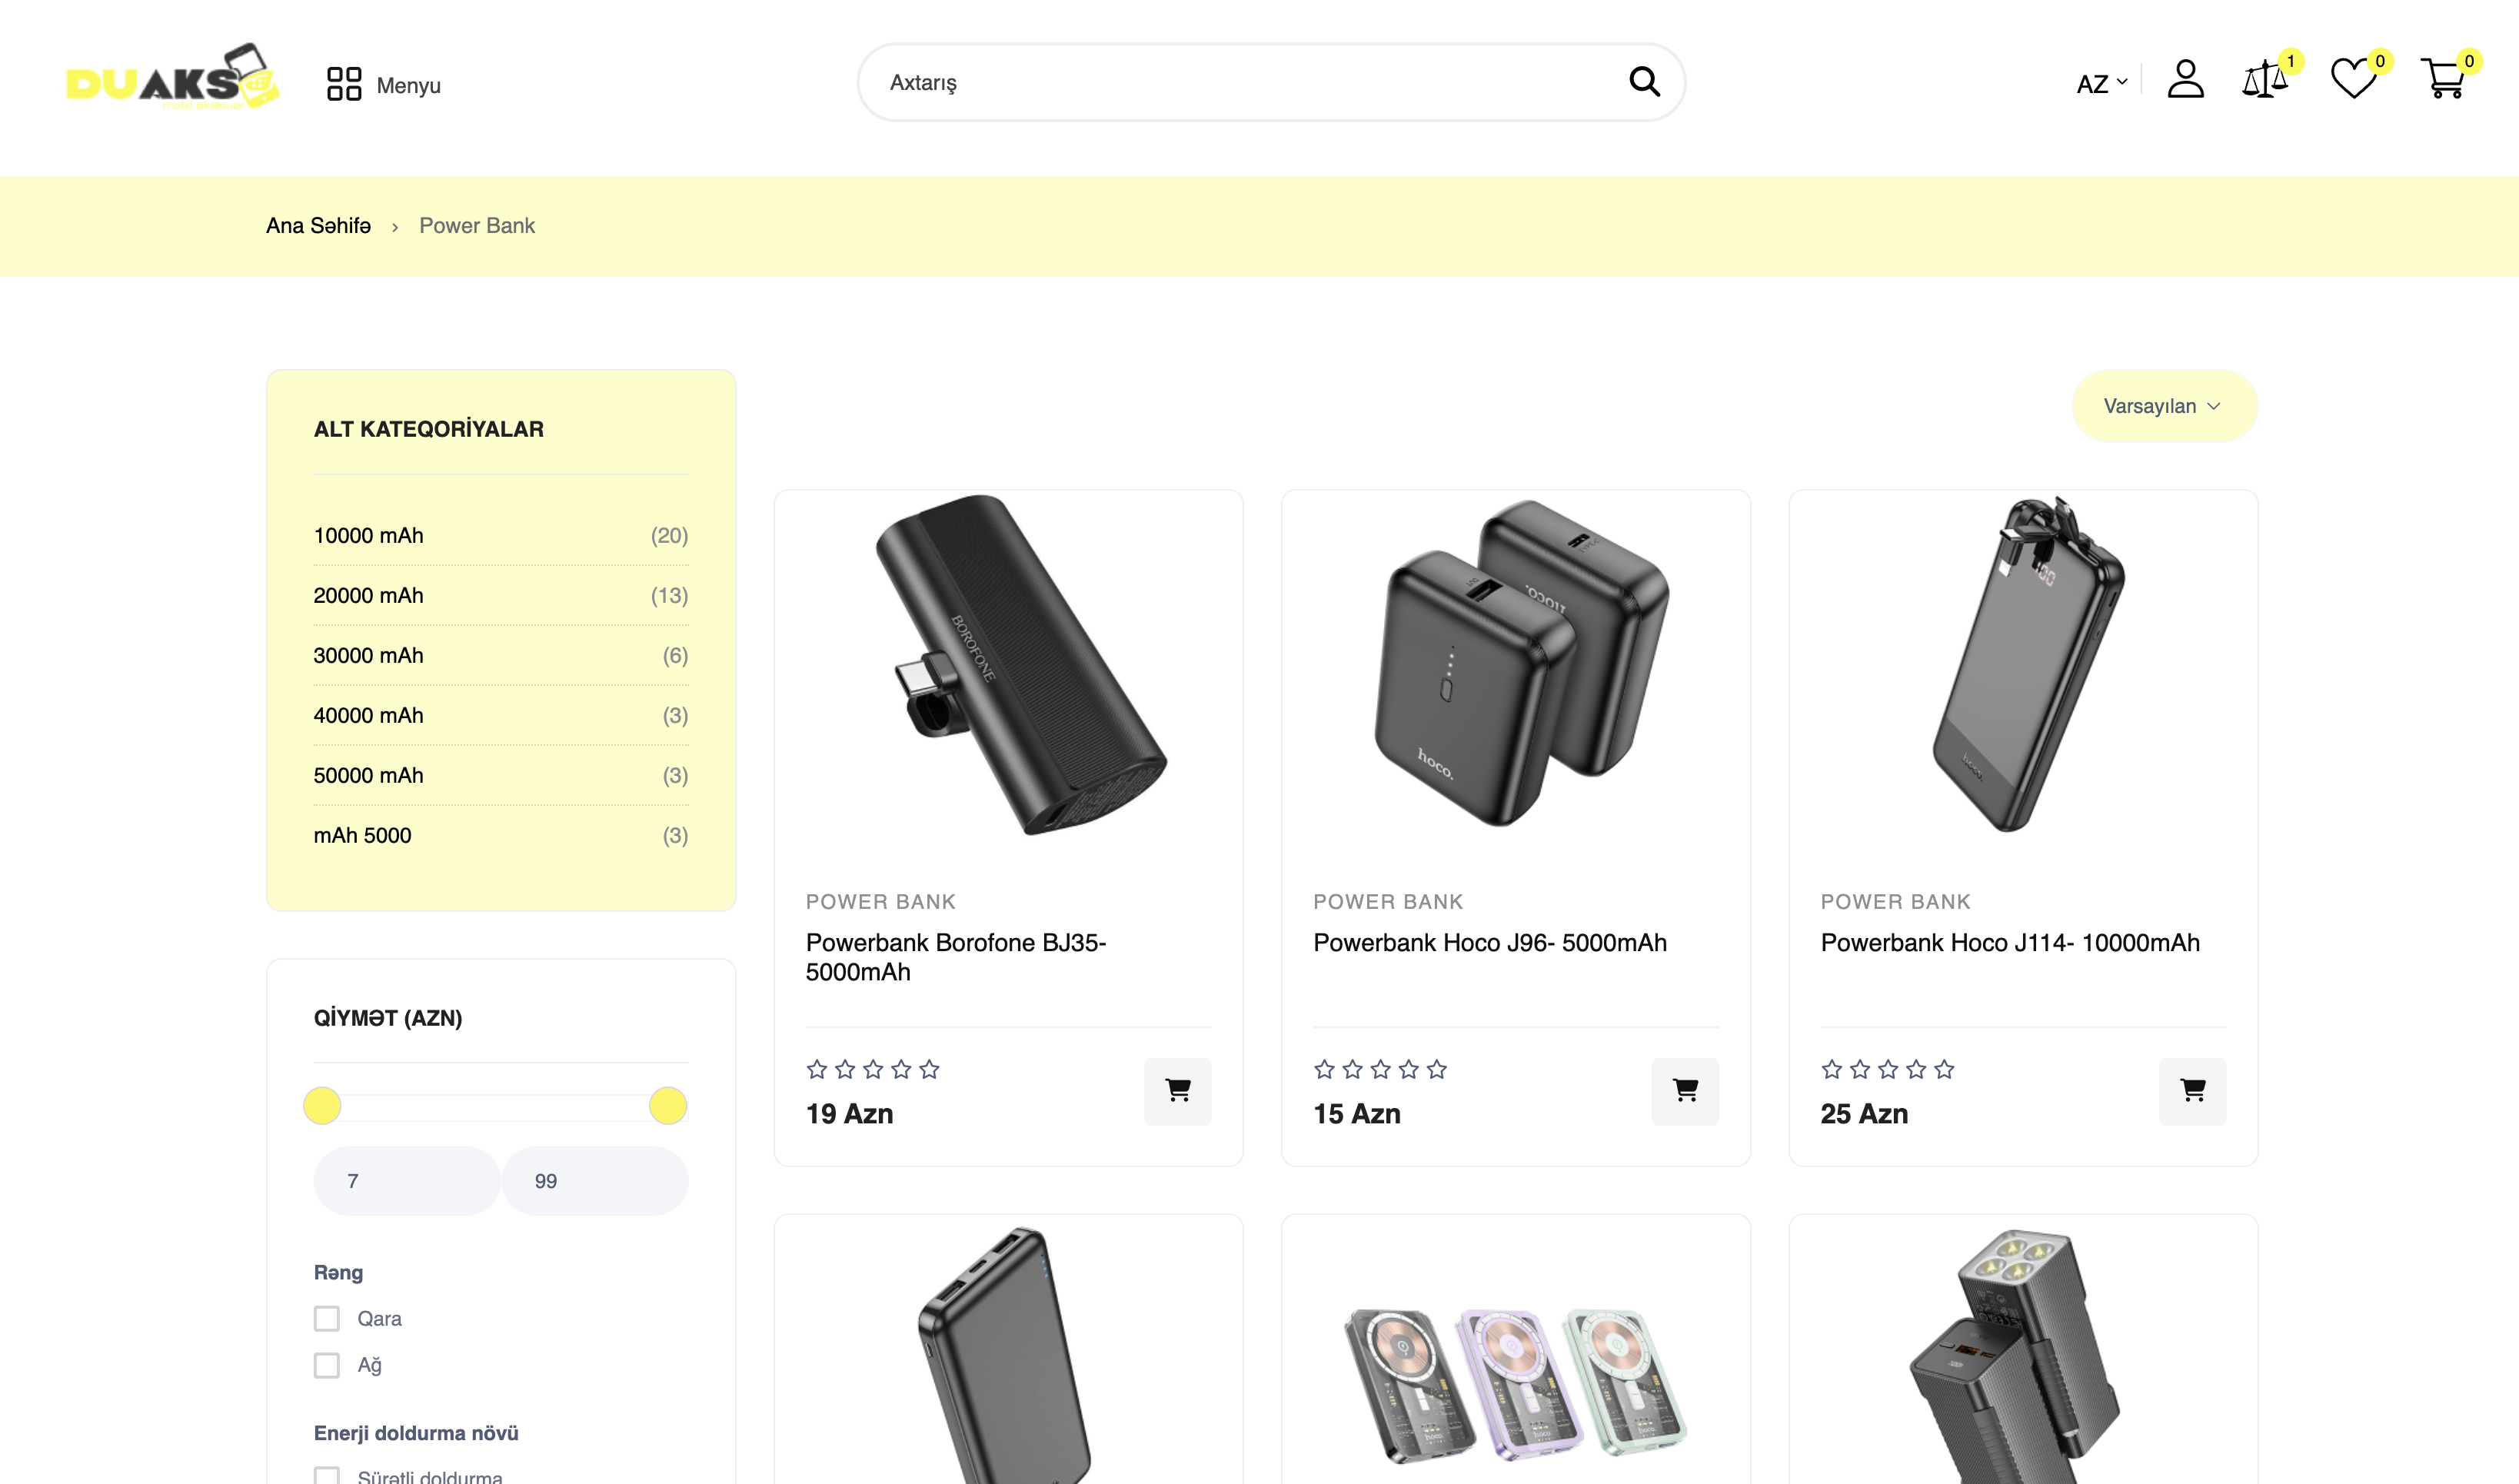Enable Sürətli doldurma charging filter
The image size is (2519, 1484).
(x=327, y=1476)
